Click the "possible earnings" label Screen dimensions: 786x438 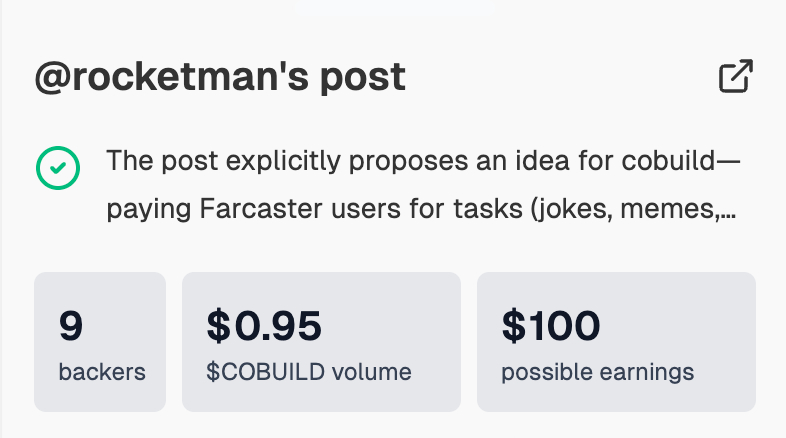click(597, 372)
